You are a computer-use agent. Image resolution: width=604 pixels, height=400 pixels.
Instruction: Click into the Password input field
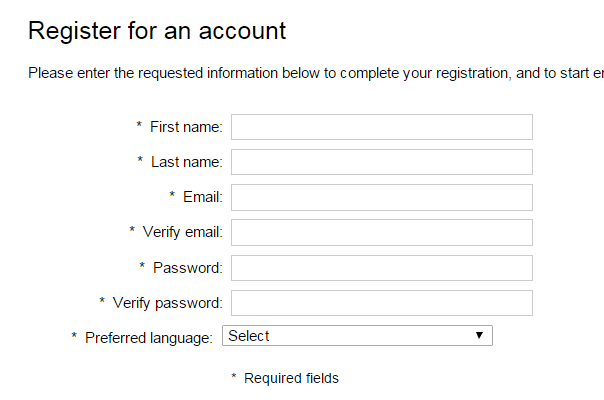click(381, 268)
